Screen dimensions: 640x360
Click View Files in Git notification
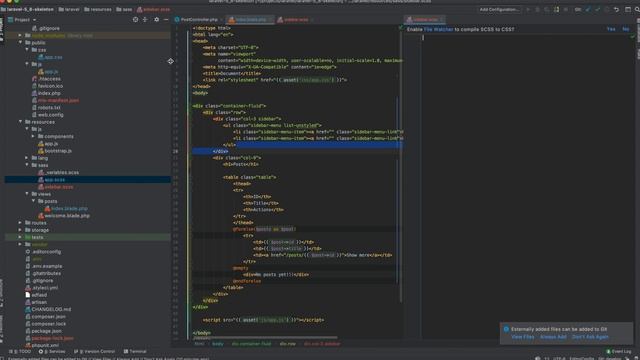[x=522, y=337]
